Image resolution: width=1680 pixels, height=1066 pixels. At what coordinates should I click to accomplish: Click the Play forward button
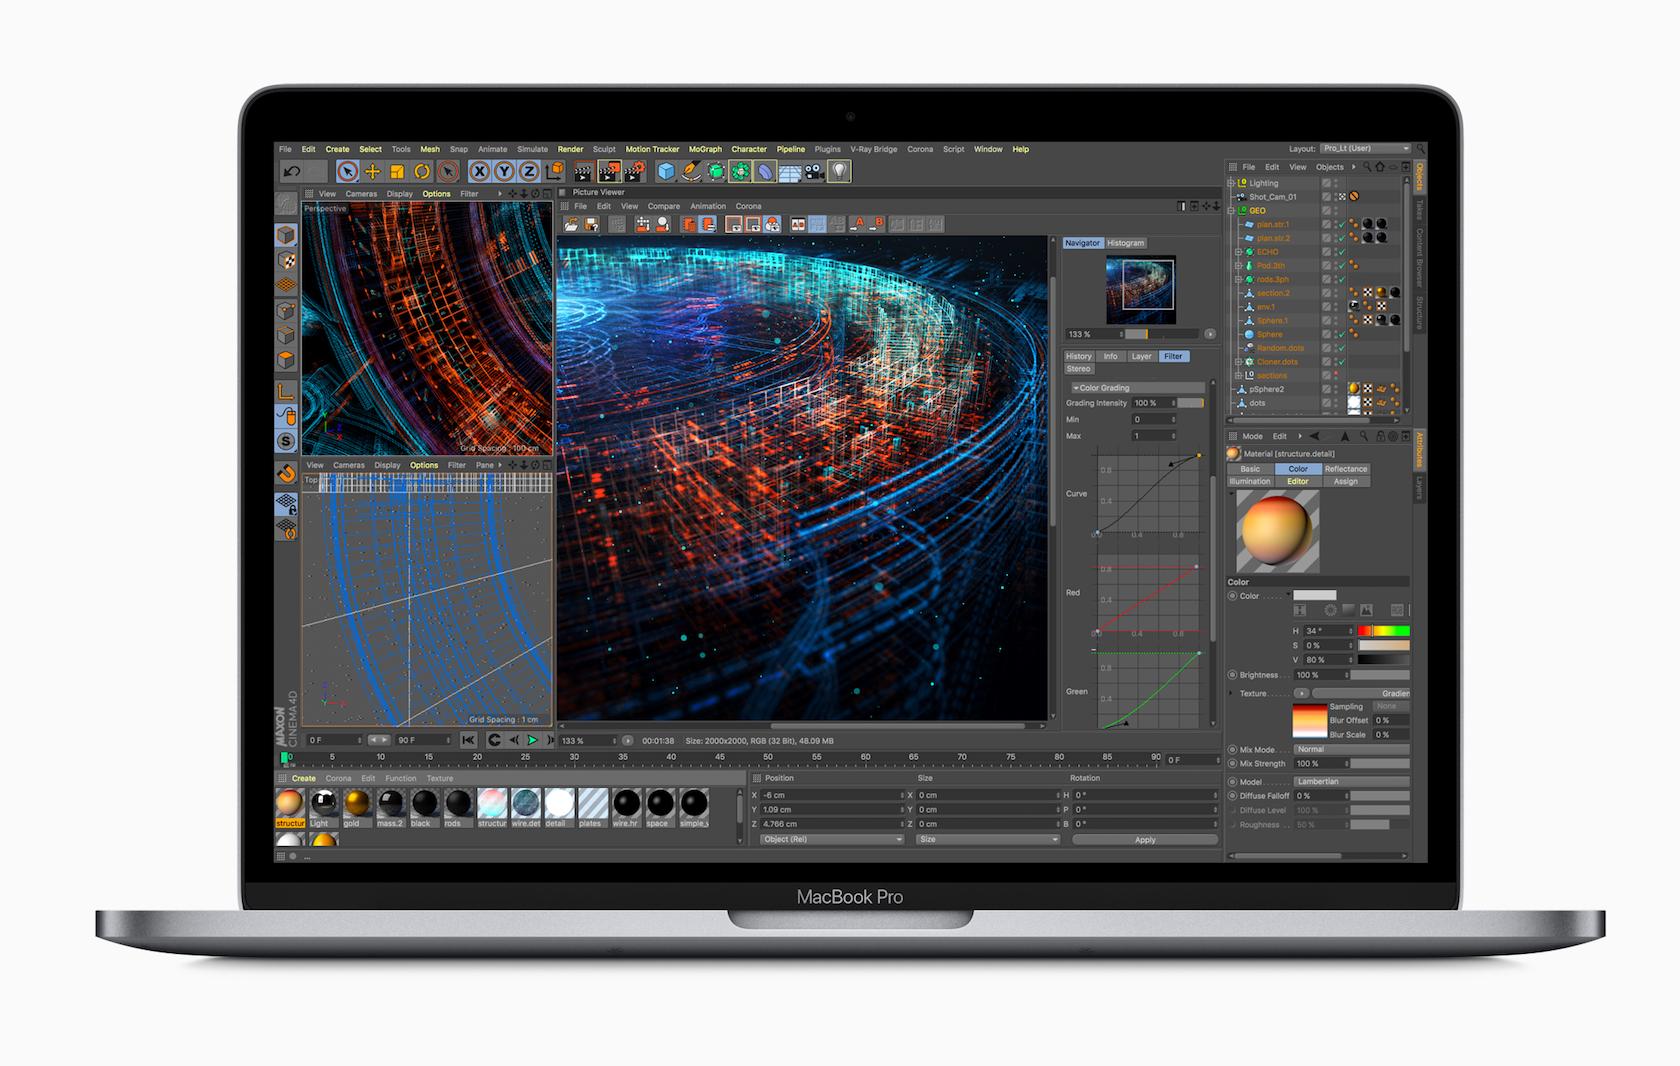click(x=532, y=740)
